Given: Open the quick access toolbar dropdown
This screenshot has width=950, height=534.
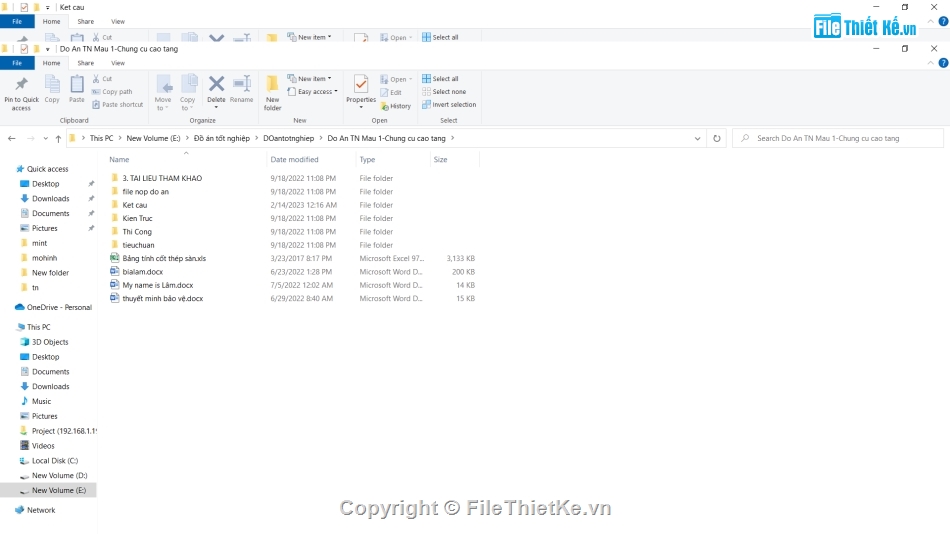Looking at the screenshot, I should (x=47, y=49).
